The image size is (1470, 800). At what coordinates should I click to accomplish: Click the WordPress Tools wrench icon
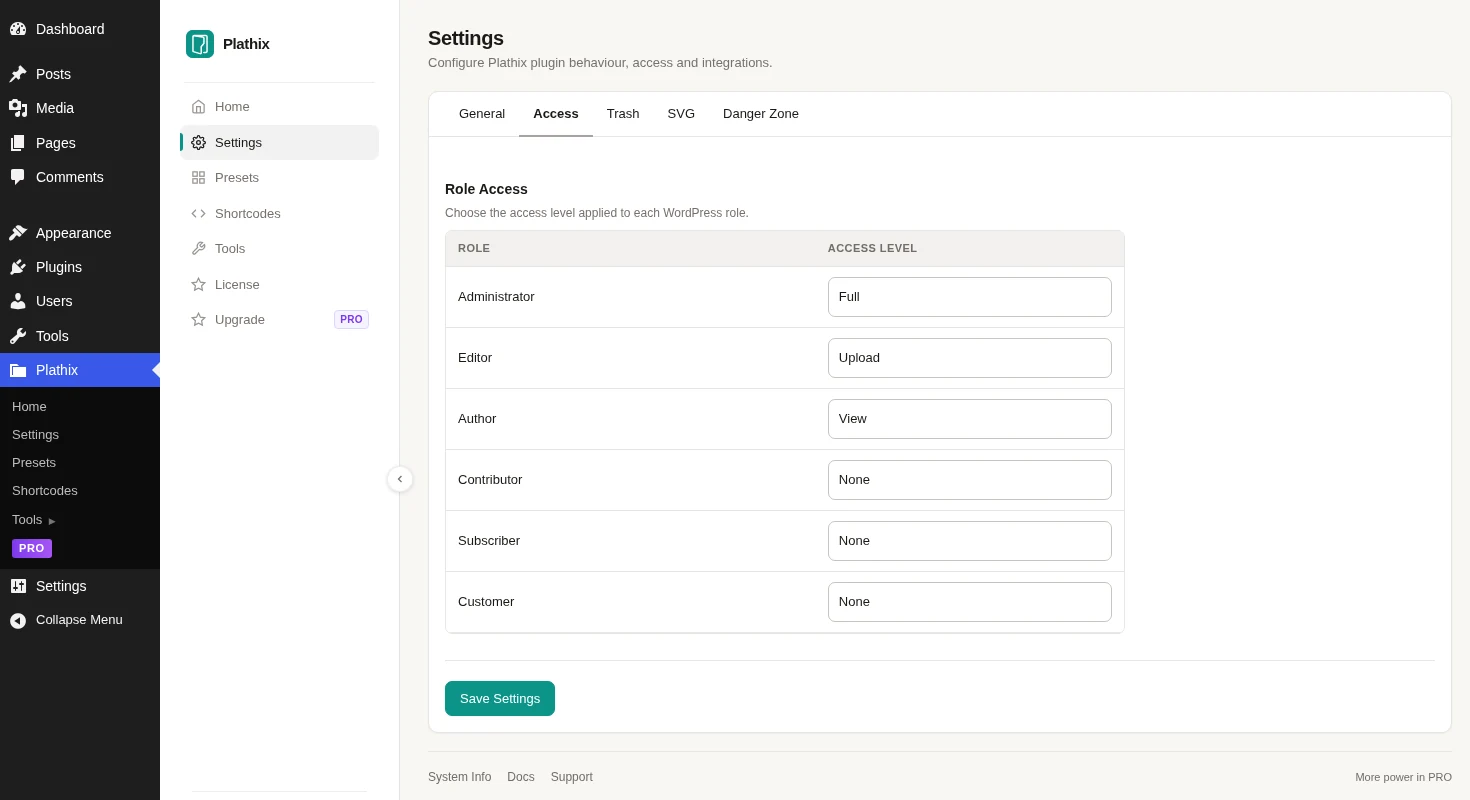[18, 336]
